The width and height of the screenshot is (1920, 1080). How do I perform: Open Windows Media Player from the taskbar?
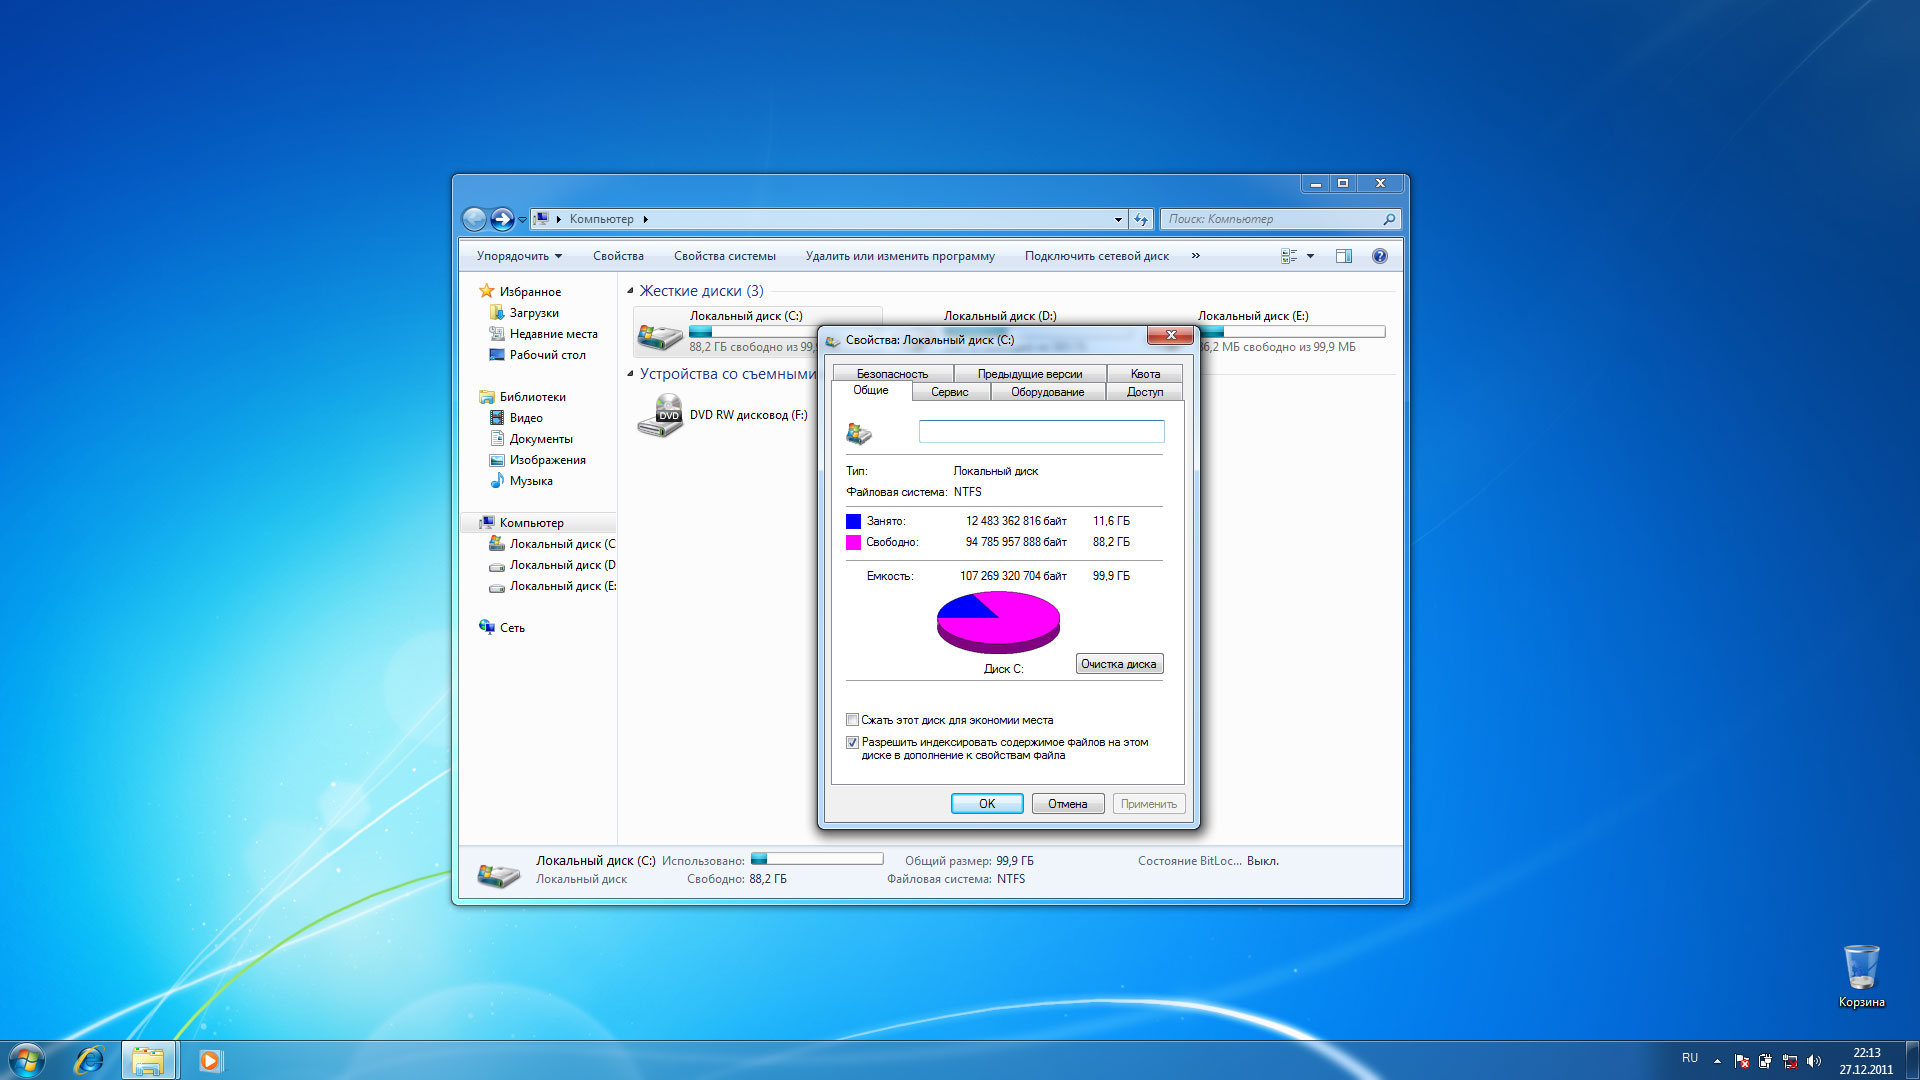tap(210, 1060)
